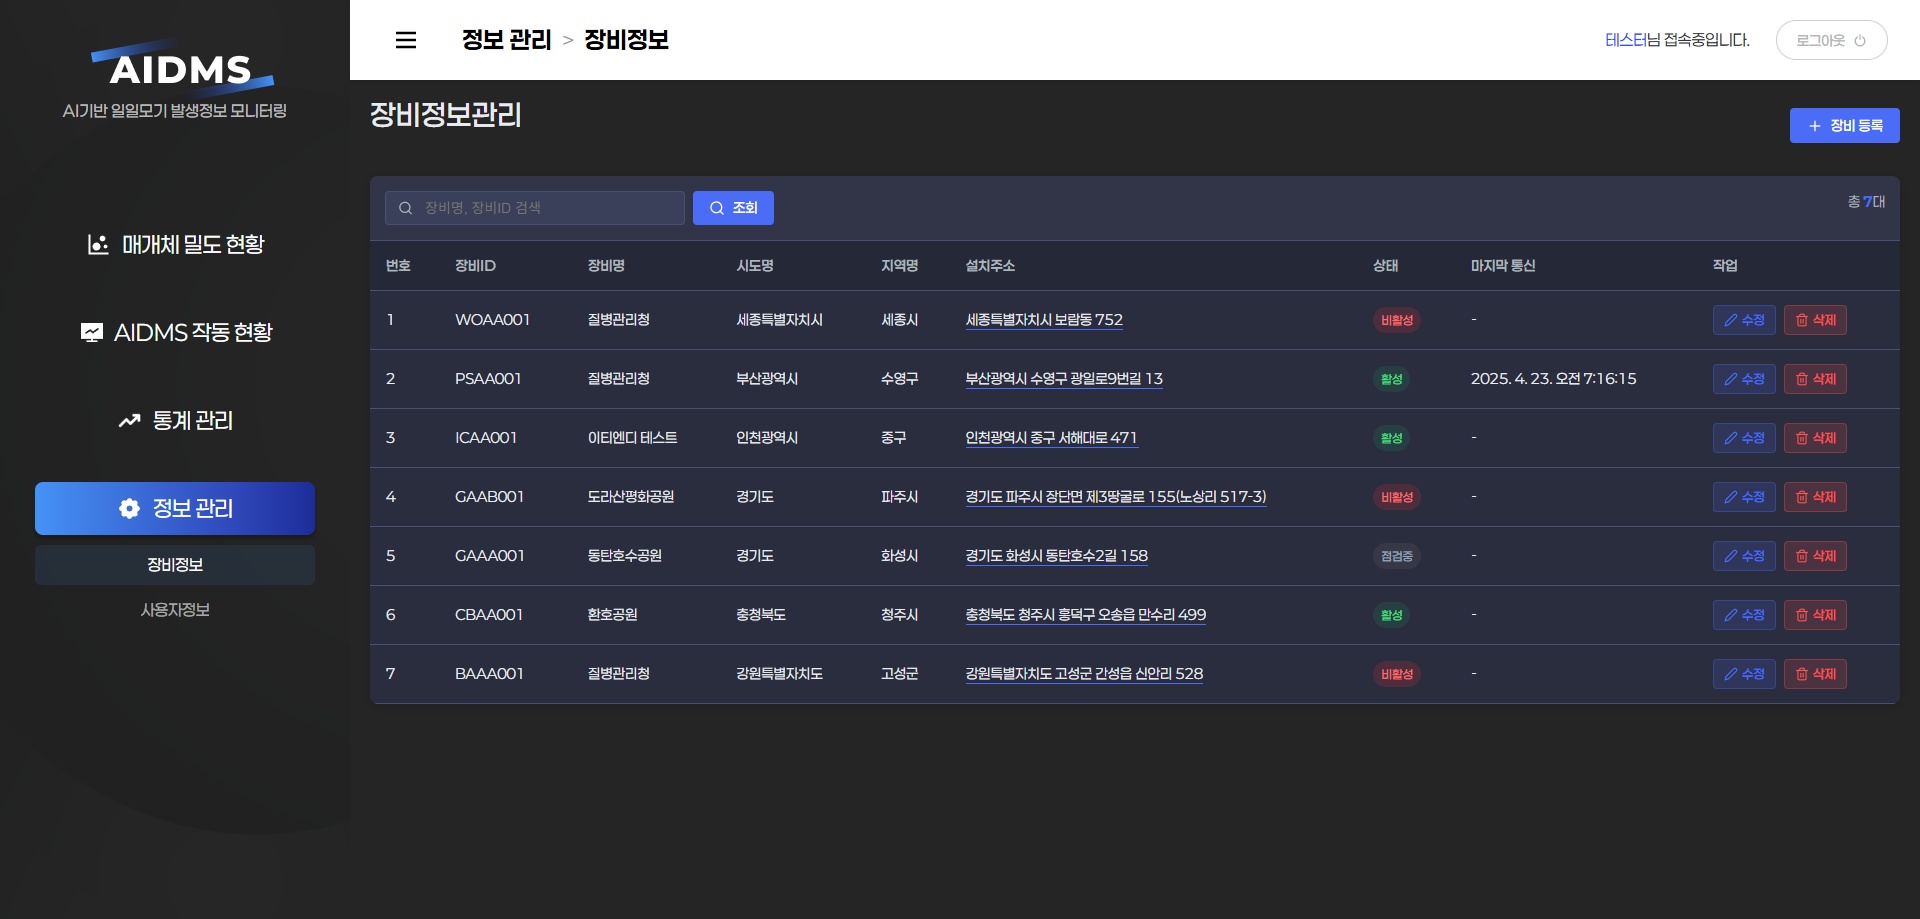Select device ID WOAA001 cell

492,320
